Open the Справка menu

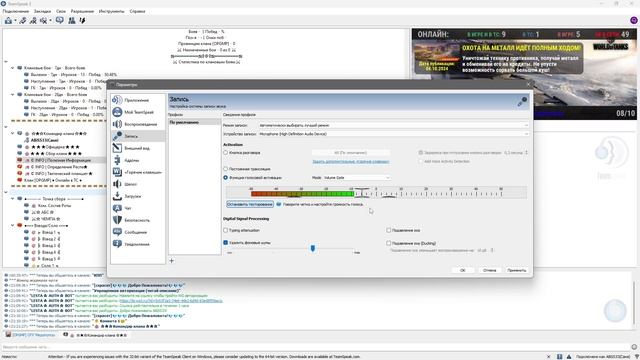click(x=137, y=11)
